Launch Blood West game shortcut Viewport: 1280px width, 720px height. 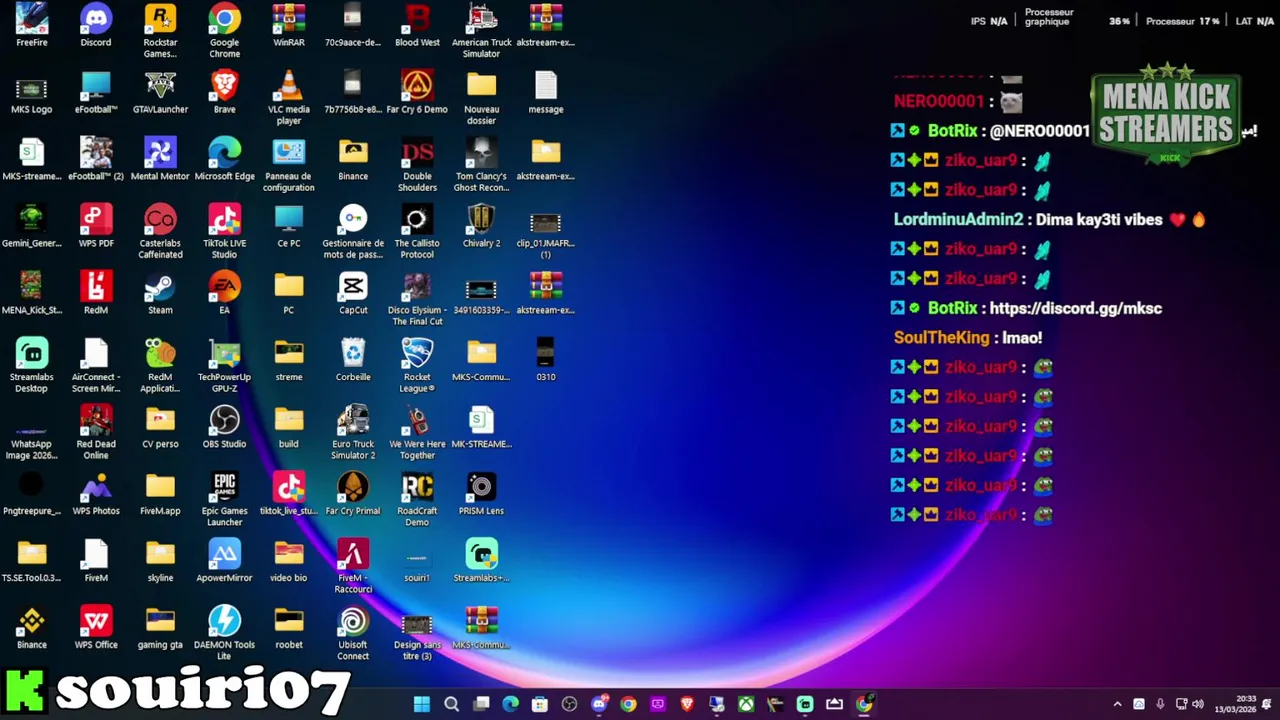pos(417,25)
